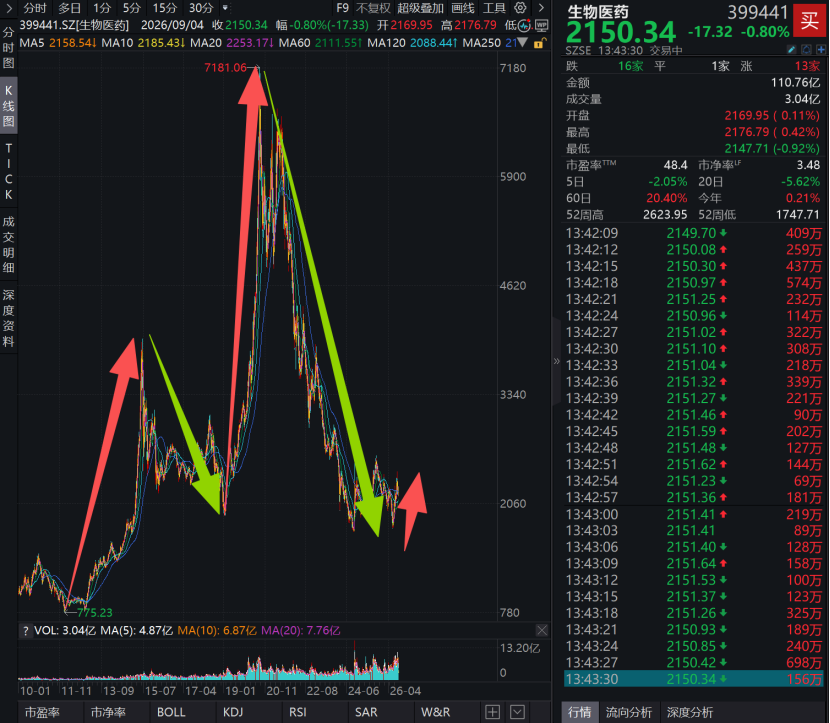Image resolution: width=830 pixels, height=723 pixels.
Task: Select the 5分 five-minute period
Action: click(x=131, y=8)
